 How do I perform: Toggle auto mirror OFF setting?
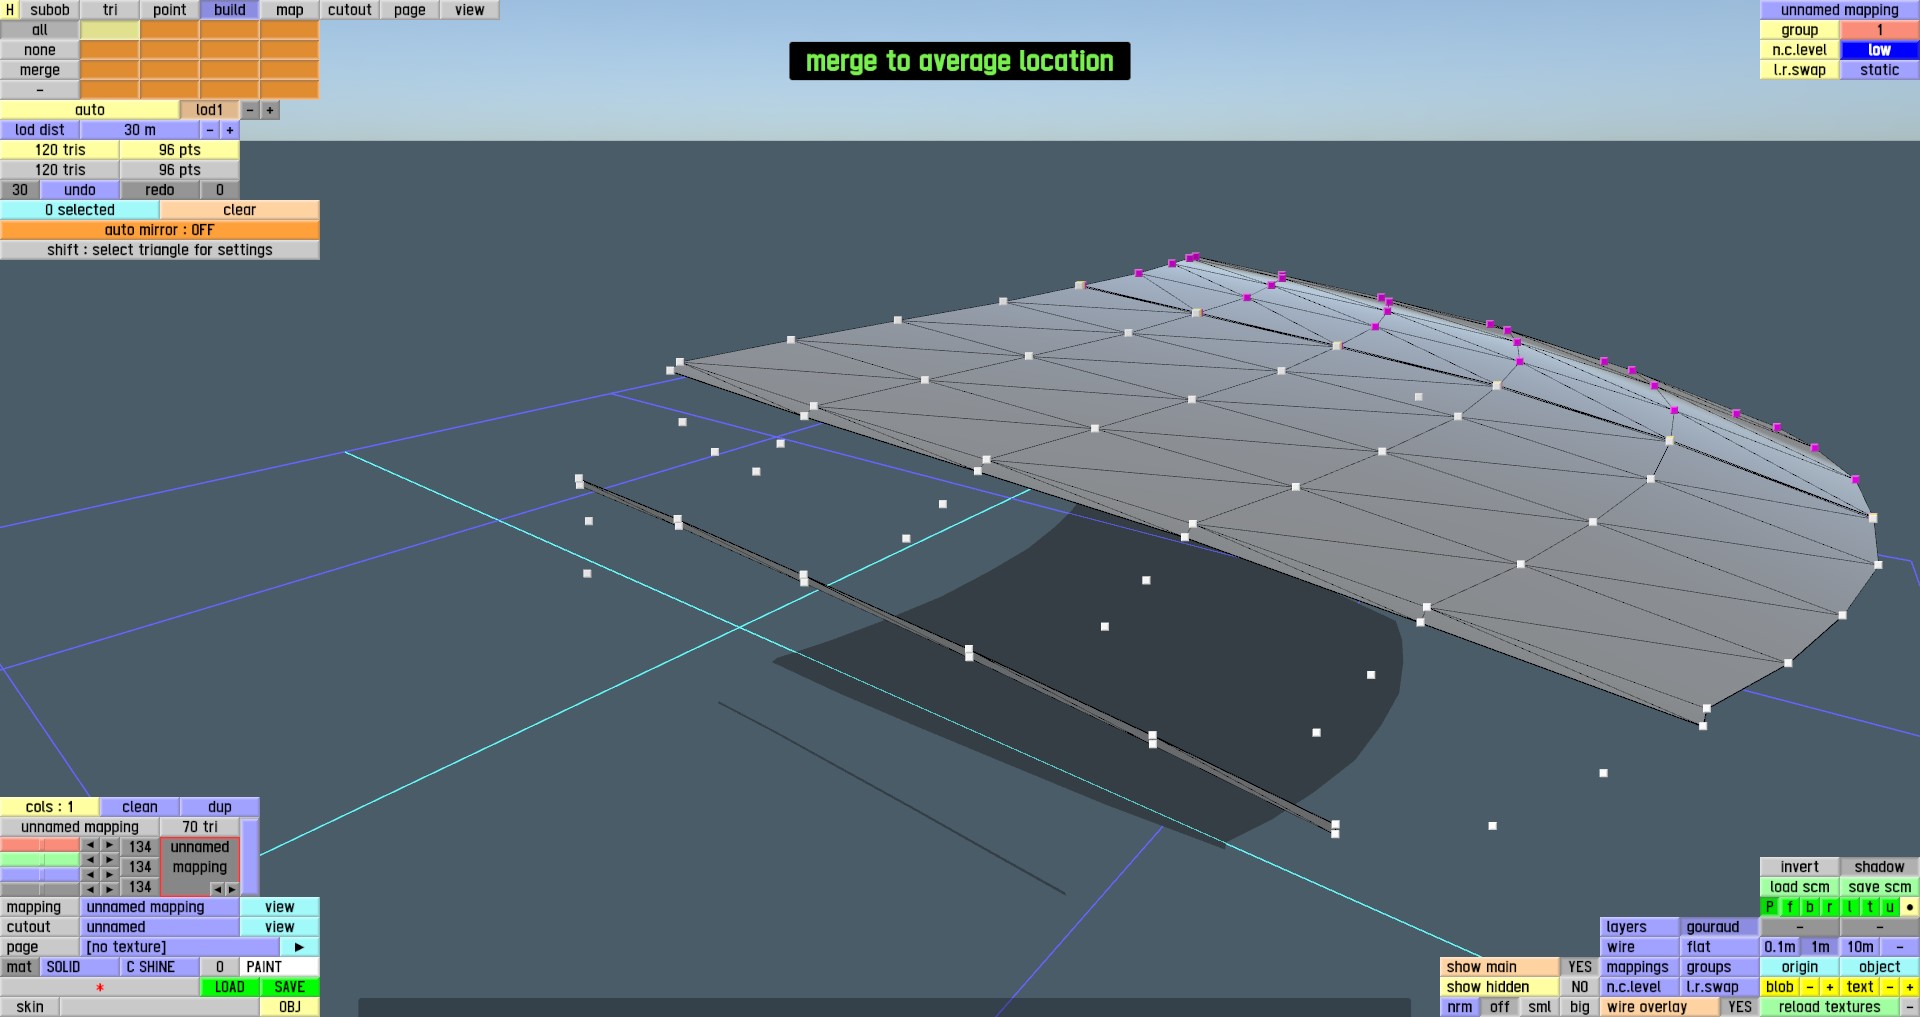(160, 230)
